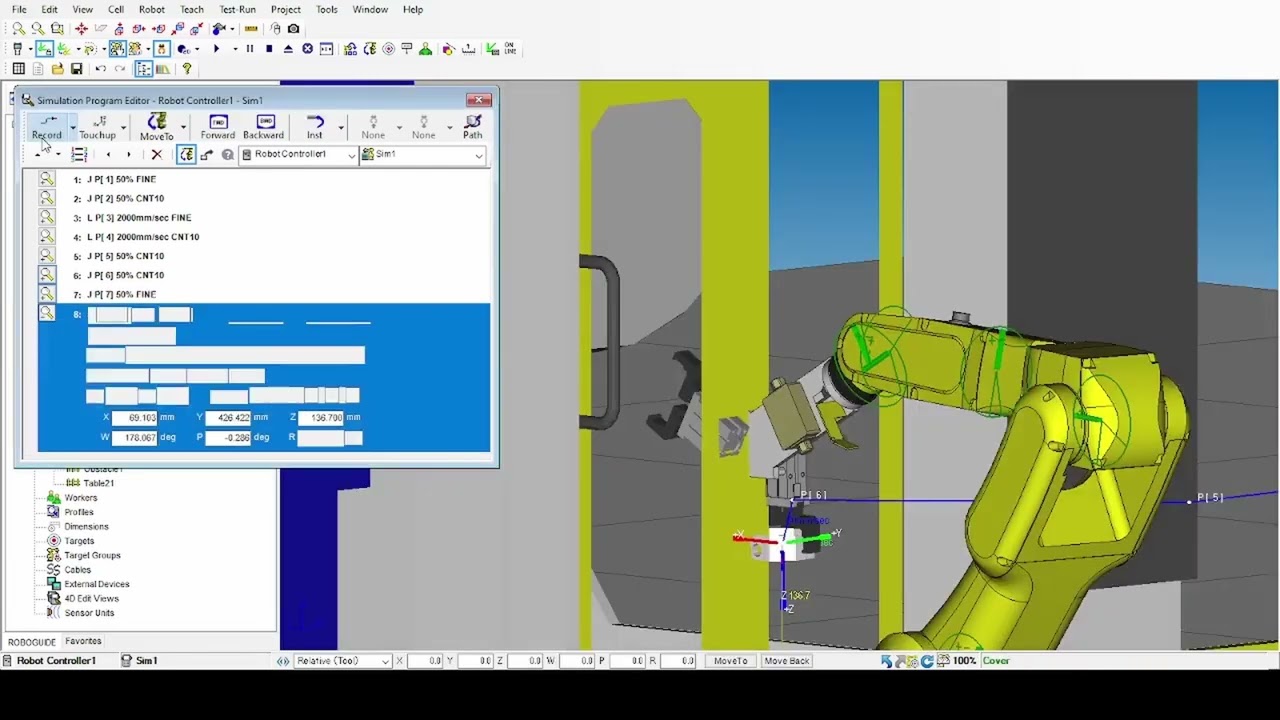Toggle magnifier icon on line 6
The width and height of the screenshot is (1280, 720).
coord(47,275)
